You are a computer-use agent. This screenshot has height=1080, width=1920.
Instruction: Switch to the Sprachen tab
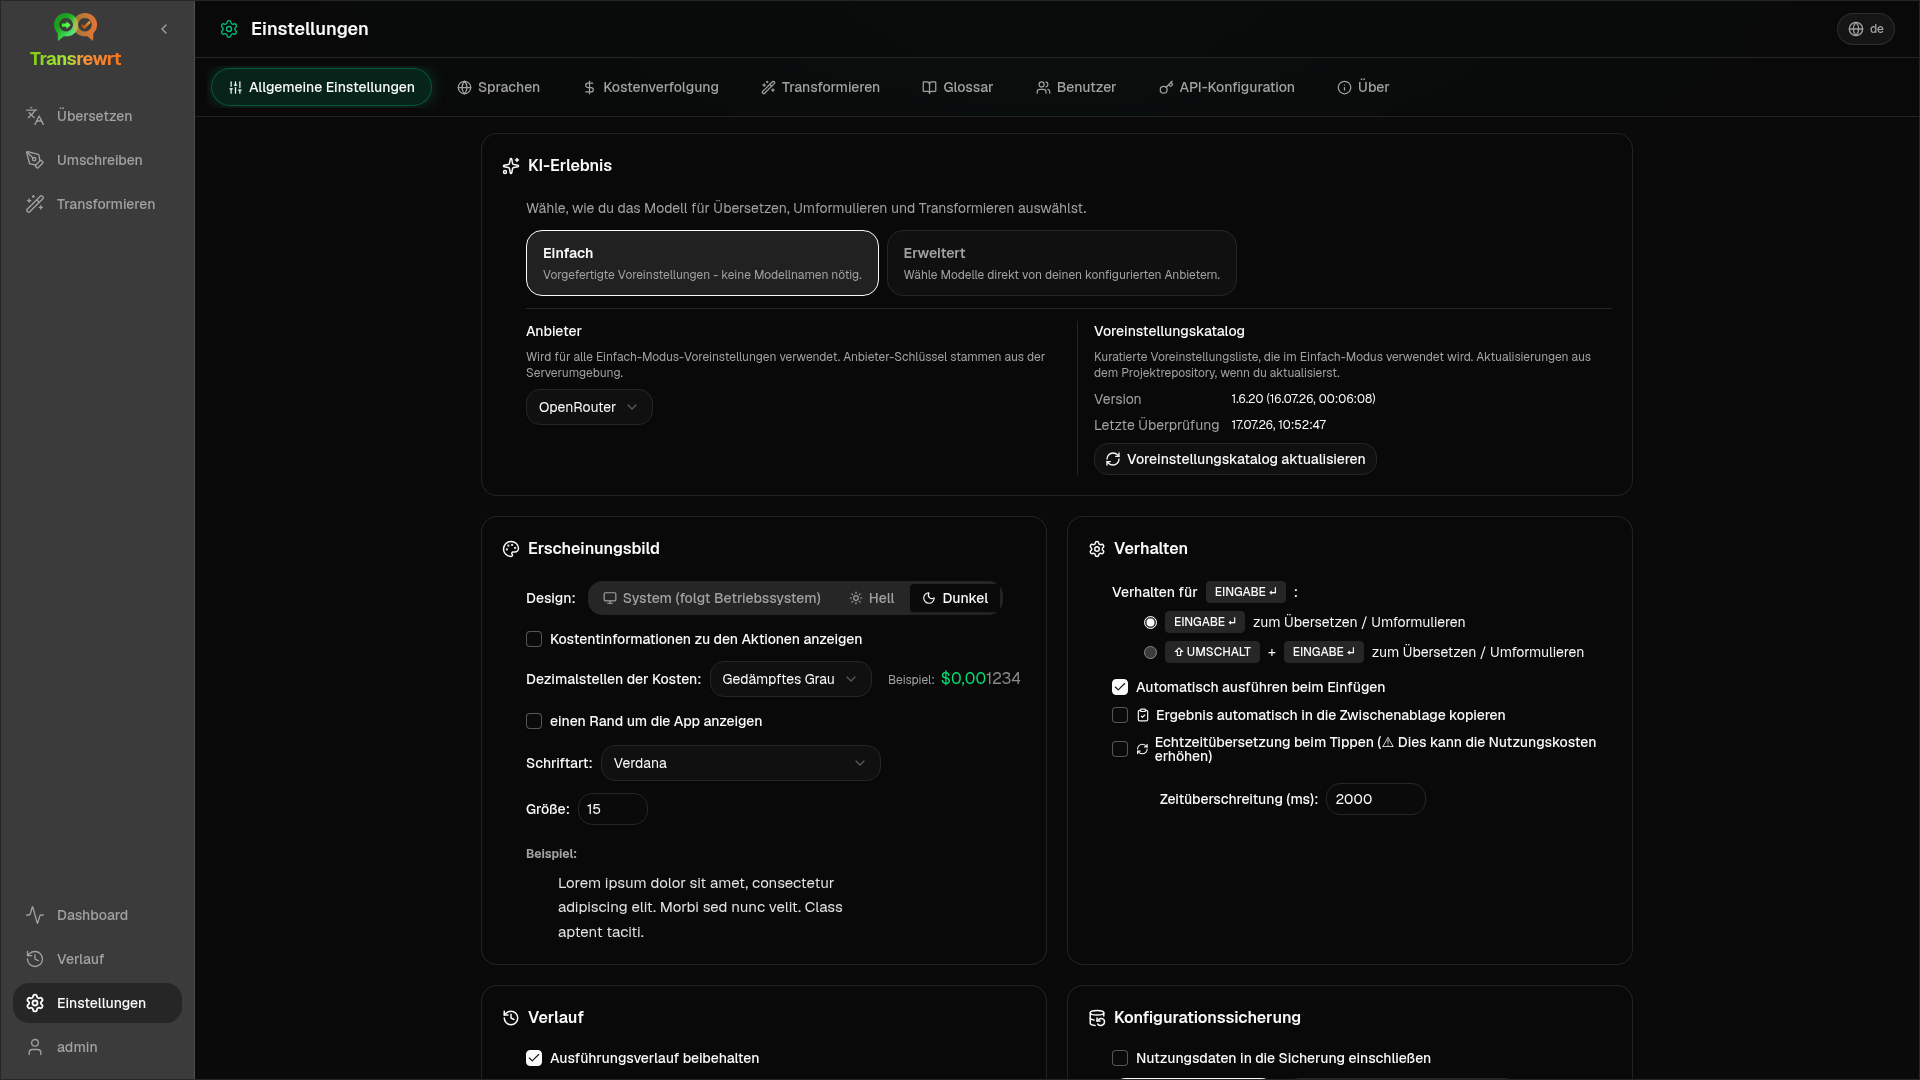pyautogui.click(x=498, y=88)
